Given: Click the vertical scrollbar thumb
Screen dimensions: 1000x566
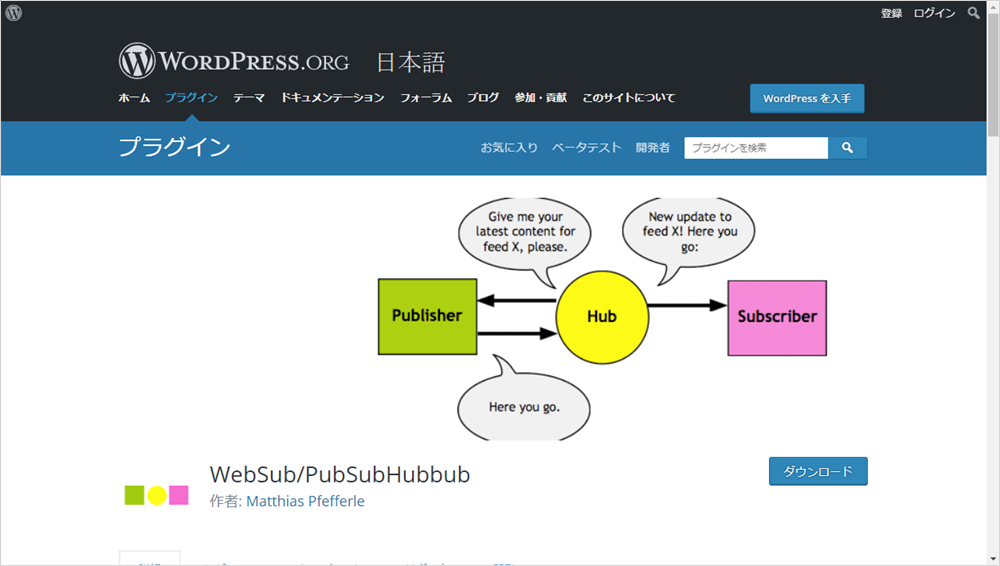Looking at the screenshot, I should tap(992, 73).
